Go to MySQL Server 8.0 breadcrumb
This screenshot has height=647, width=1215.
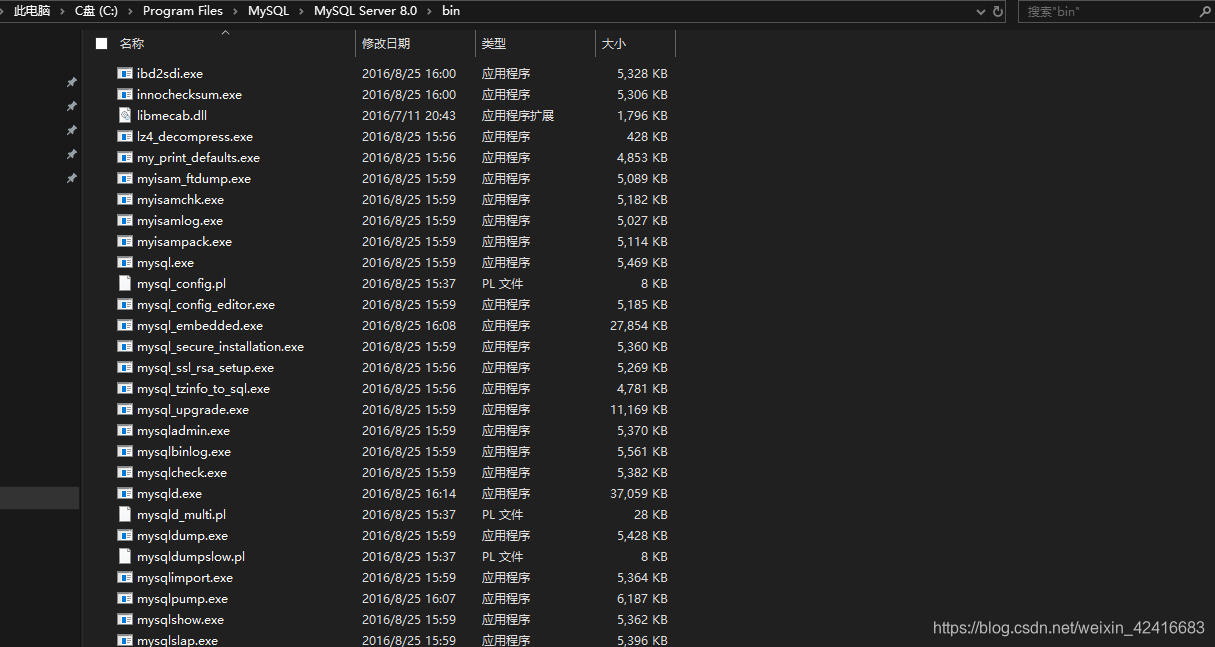point(365,11)
